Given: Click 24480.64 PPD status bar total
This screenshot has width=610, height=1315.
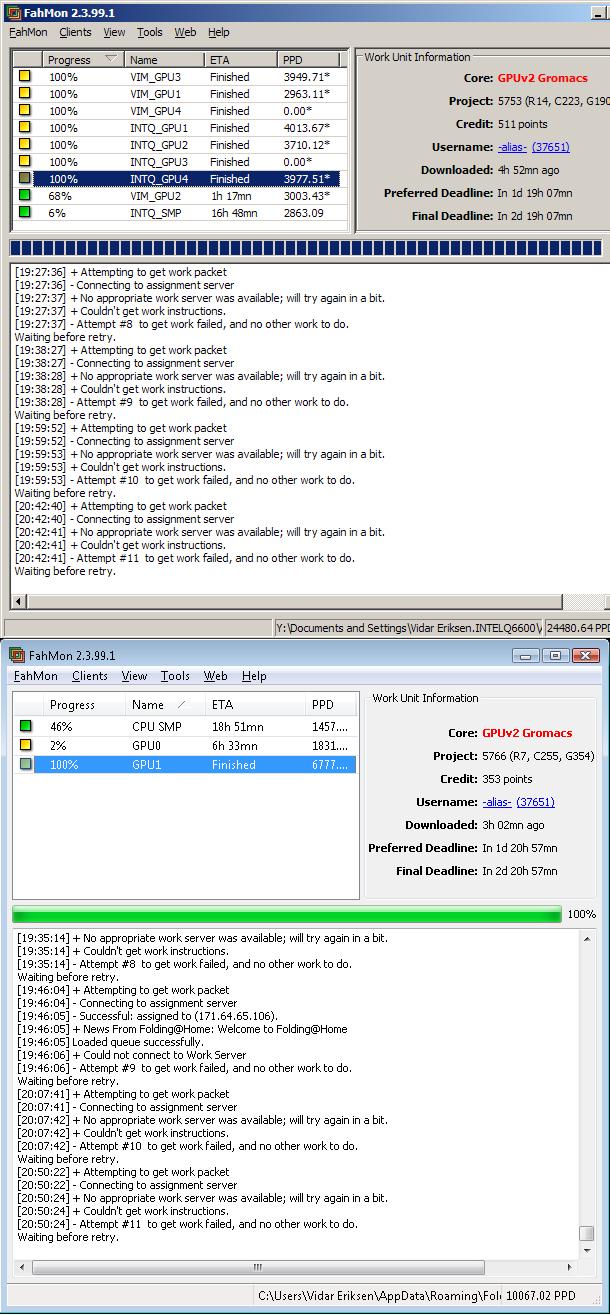Looking at the screenshot, I should point(576,628).
